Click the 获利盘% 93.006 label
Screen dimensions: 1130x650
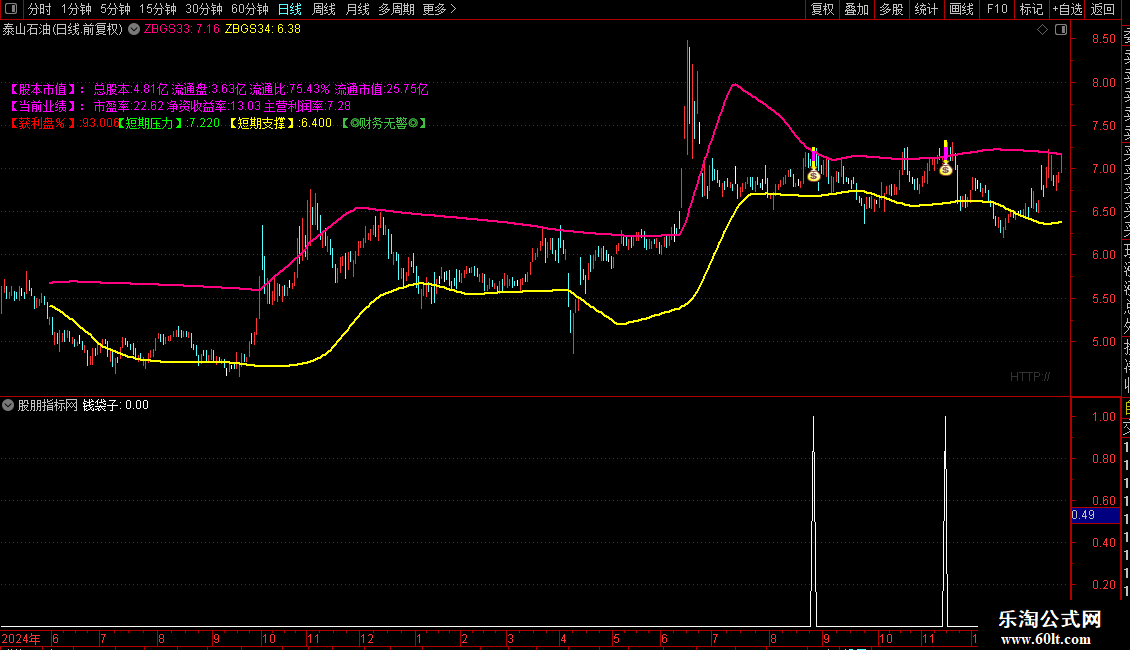[63, 123]
